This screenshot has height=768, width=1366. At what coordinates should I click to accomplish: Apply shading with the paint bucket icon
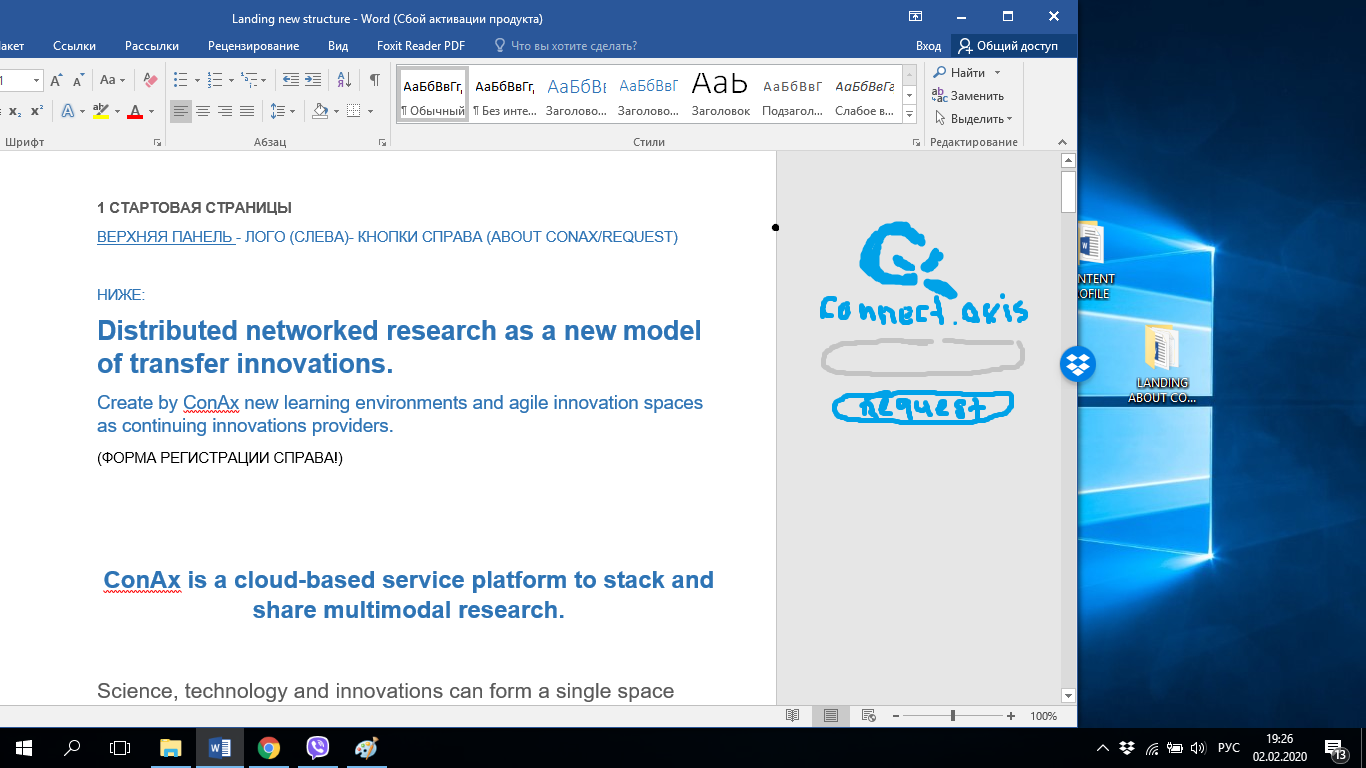click(320, 111)
